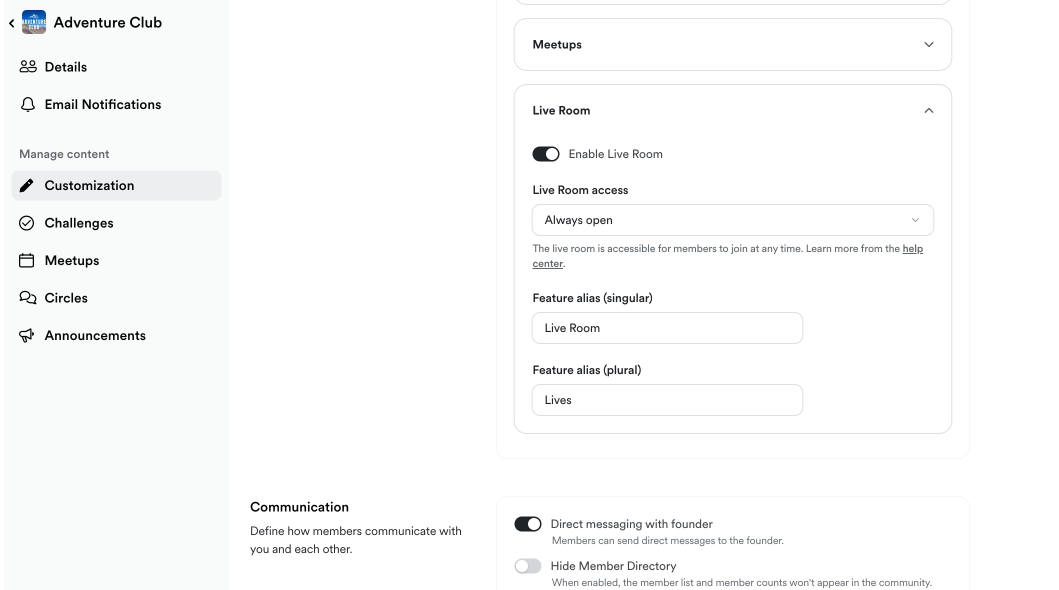
Task: Turn off Direct messaging with founder
Action: 528,524
